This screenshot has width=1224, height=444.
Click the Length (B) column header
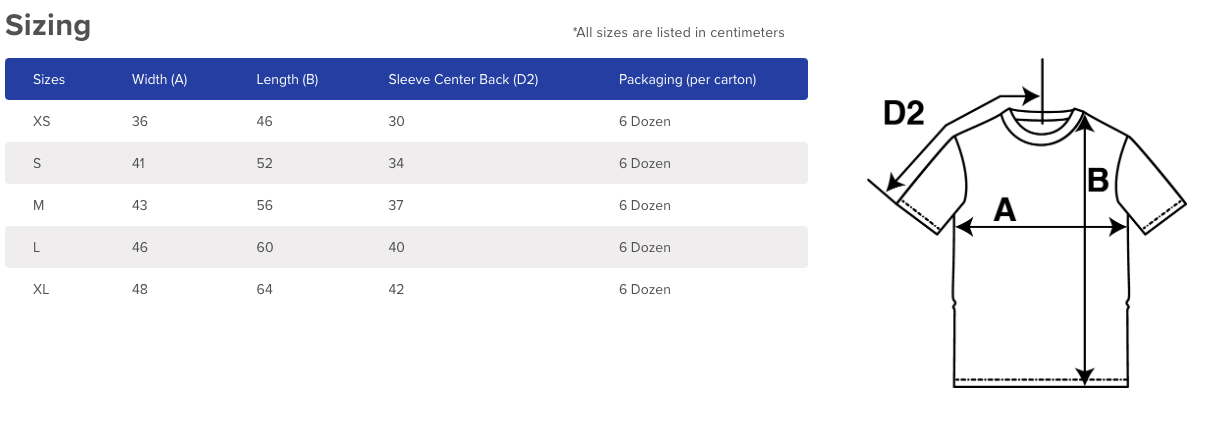pyautogui.click(x=287, y=79)
